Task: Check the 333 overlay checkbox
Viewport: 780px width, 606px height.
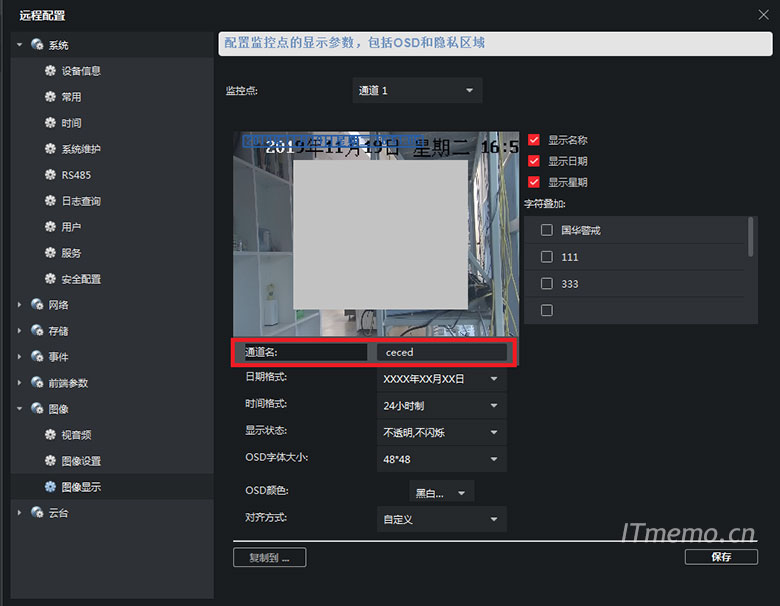Action: tap(547, 284)
